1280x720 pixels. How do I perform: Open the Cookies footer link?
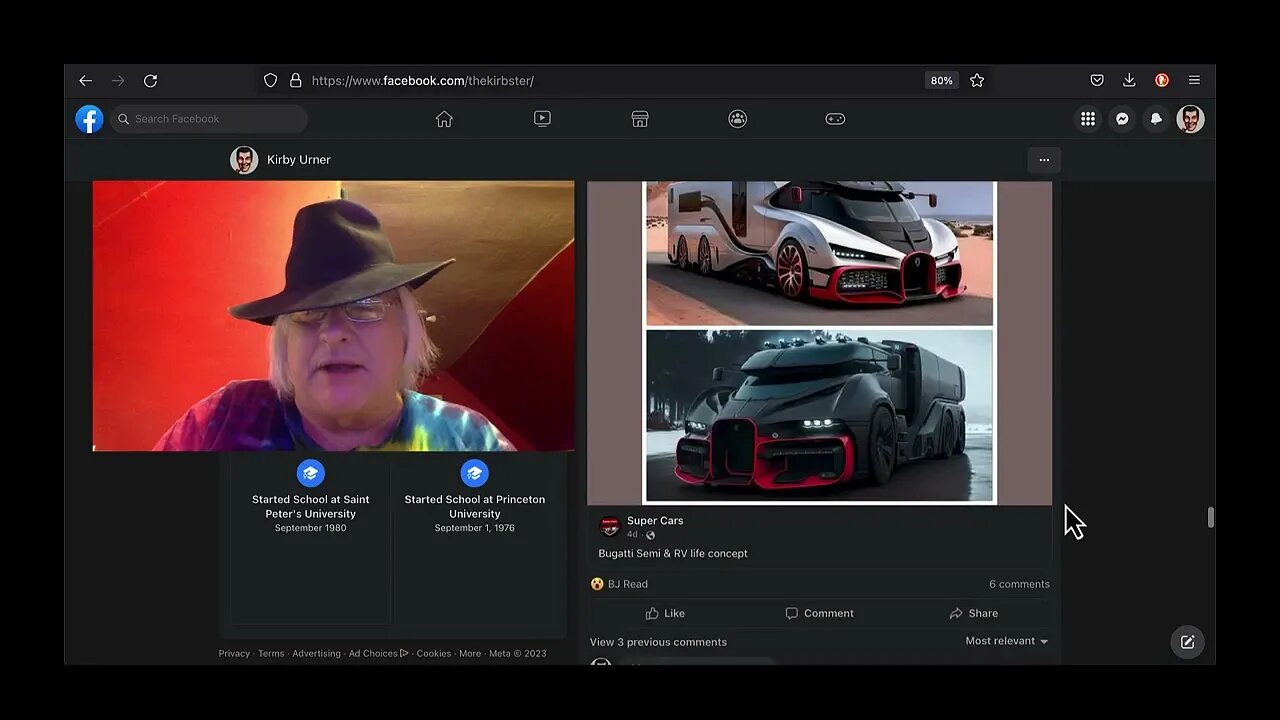point(434,653)
